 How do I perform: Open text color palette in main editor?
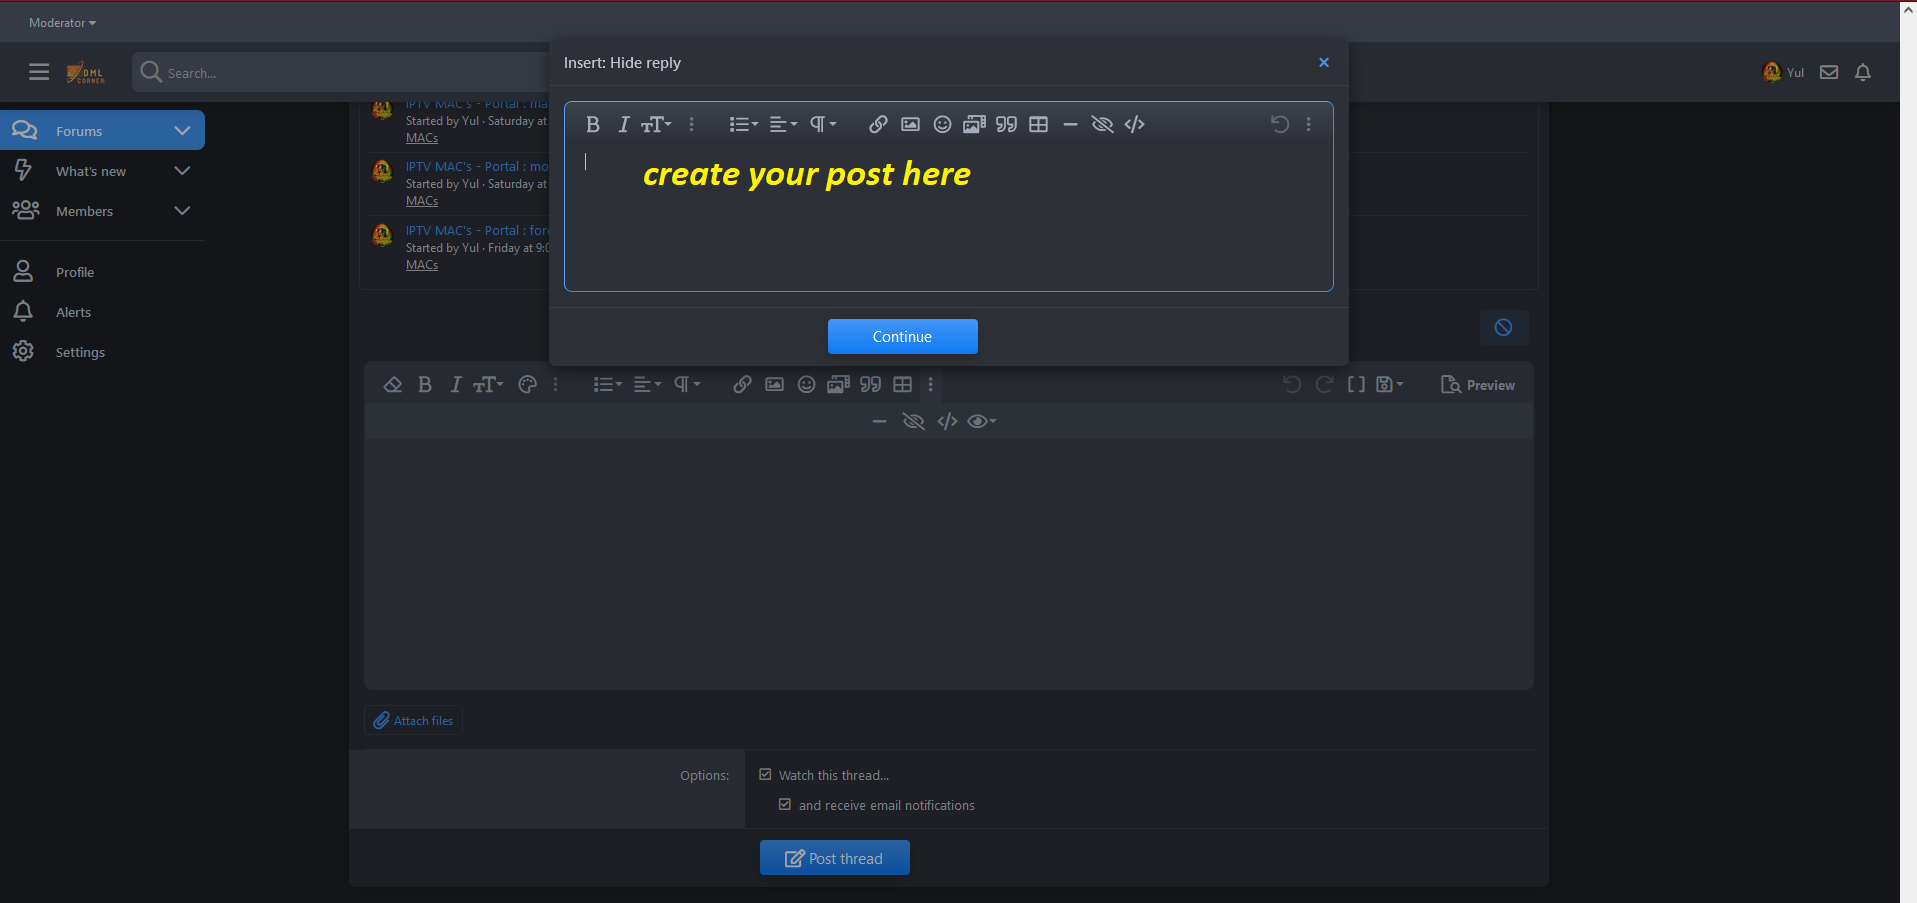(x=527, y=384)
